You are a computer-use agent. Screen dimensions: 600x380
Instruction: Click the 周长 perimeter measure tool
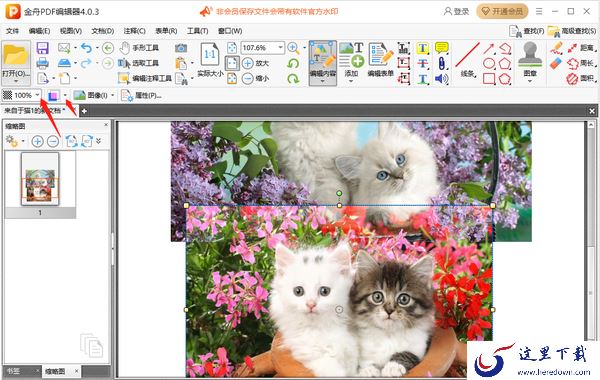click(x=580, y=63)
